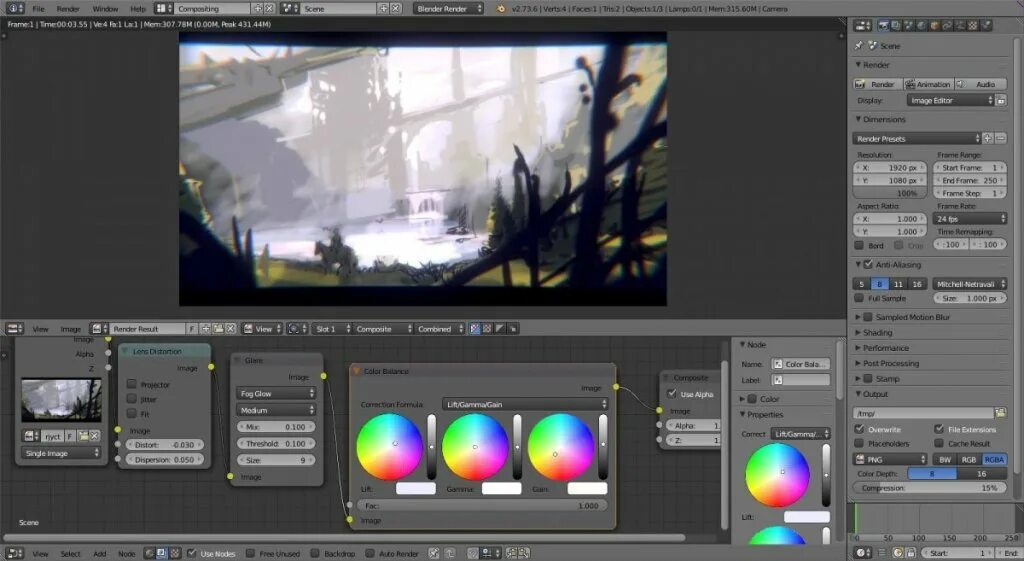Open the output path folder browse icon

point(1000,413)
